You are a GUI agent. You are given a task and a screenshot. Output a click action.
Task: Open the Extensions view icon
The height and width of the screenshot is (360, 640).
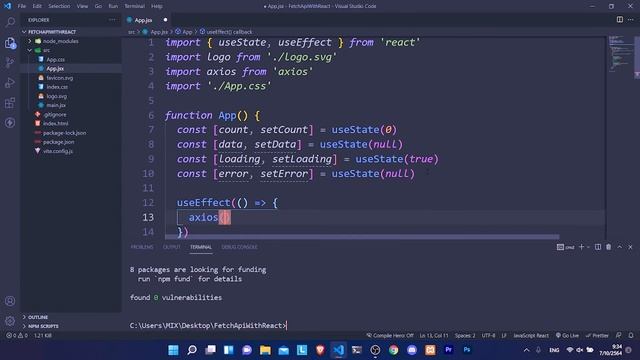coord(10,102)
